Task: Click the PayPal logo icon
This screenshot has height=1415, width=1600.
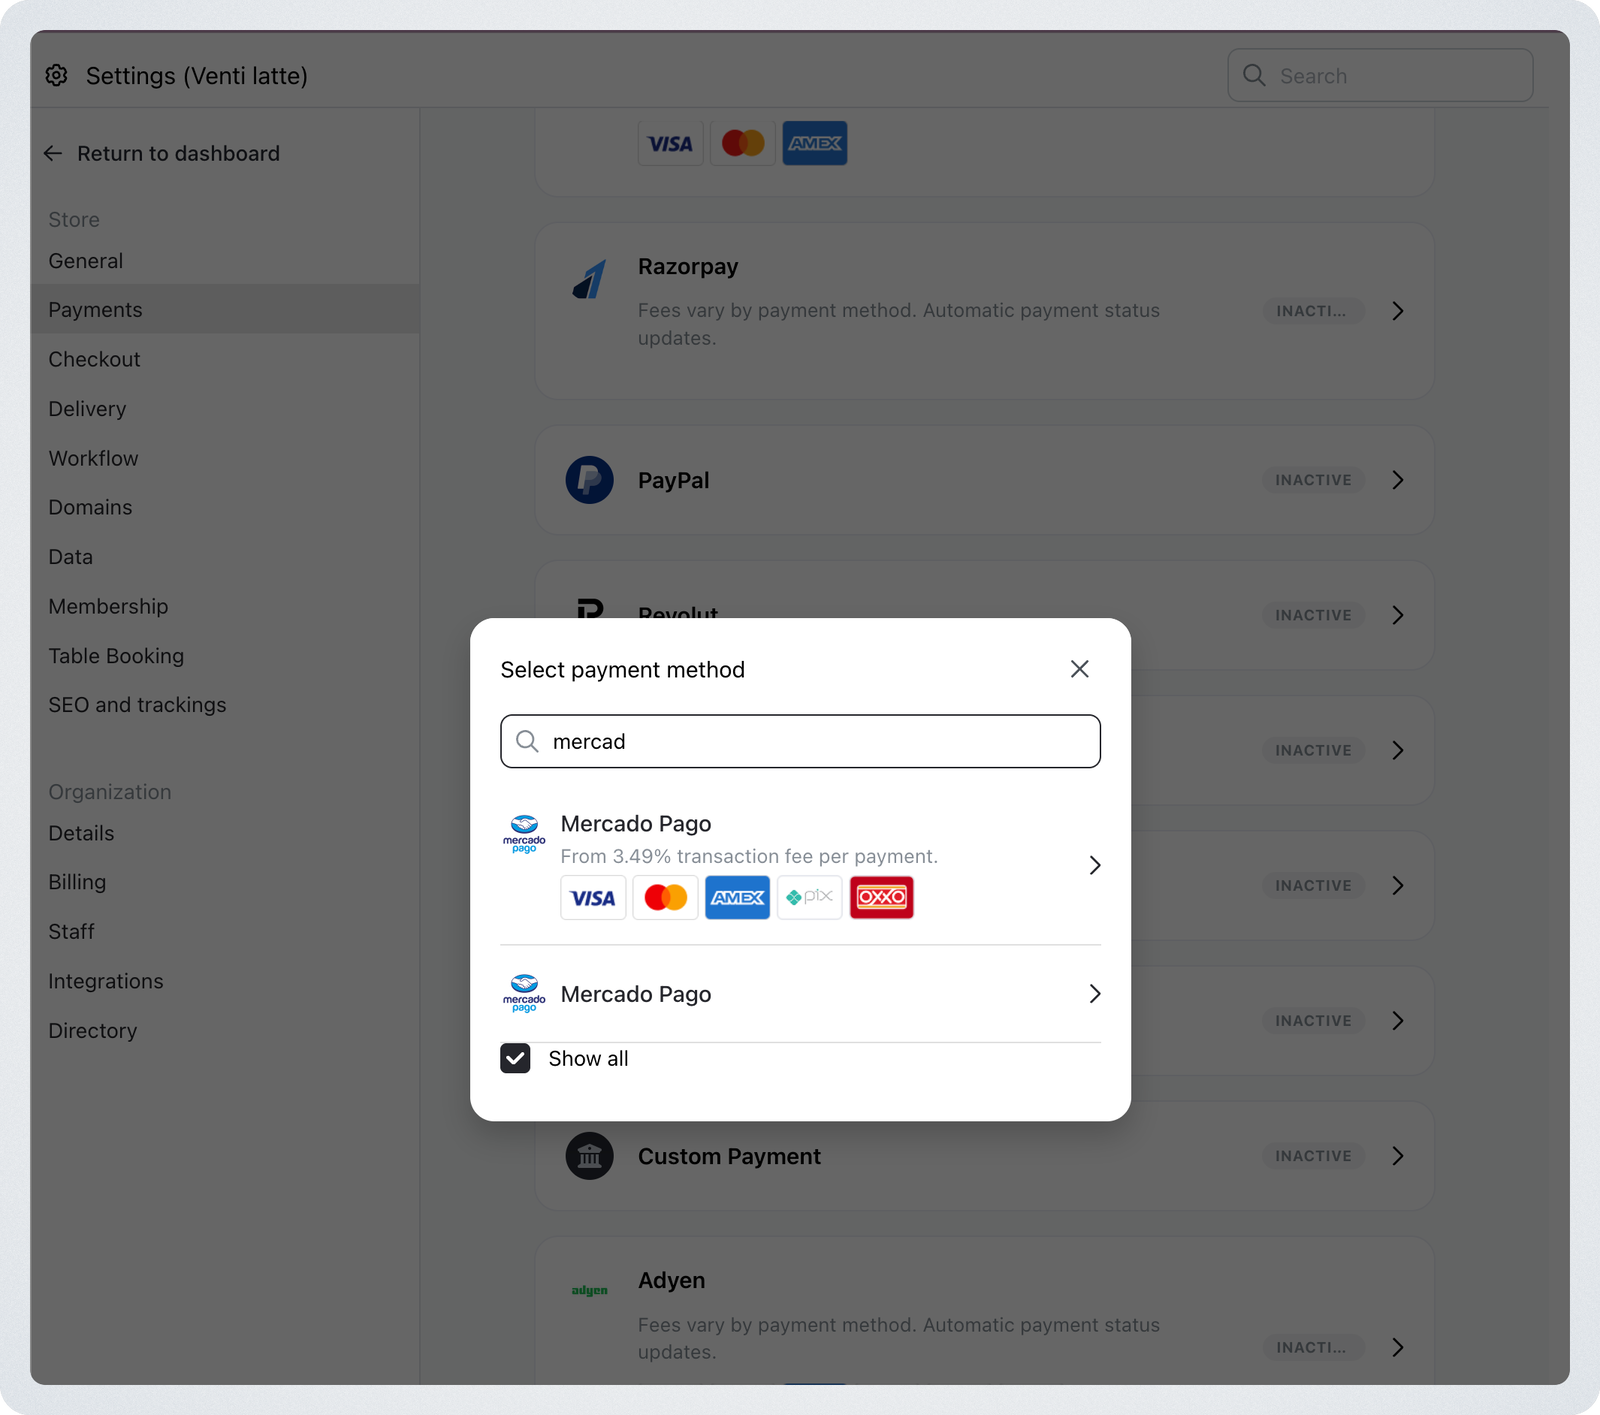Action: point(590,480)
